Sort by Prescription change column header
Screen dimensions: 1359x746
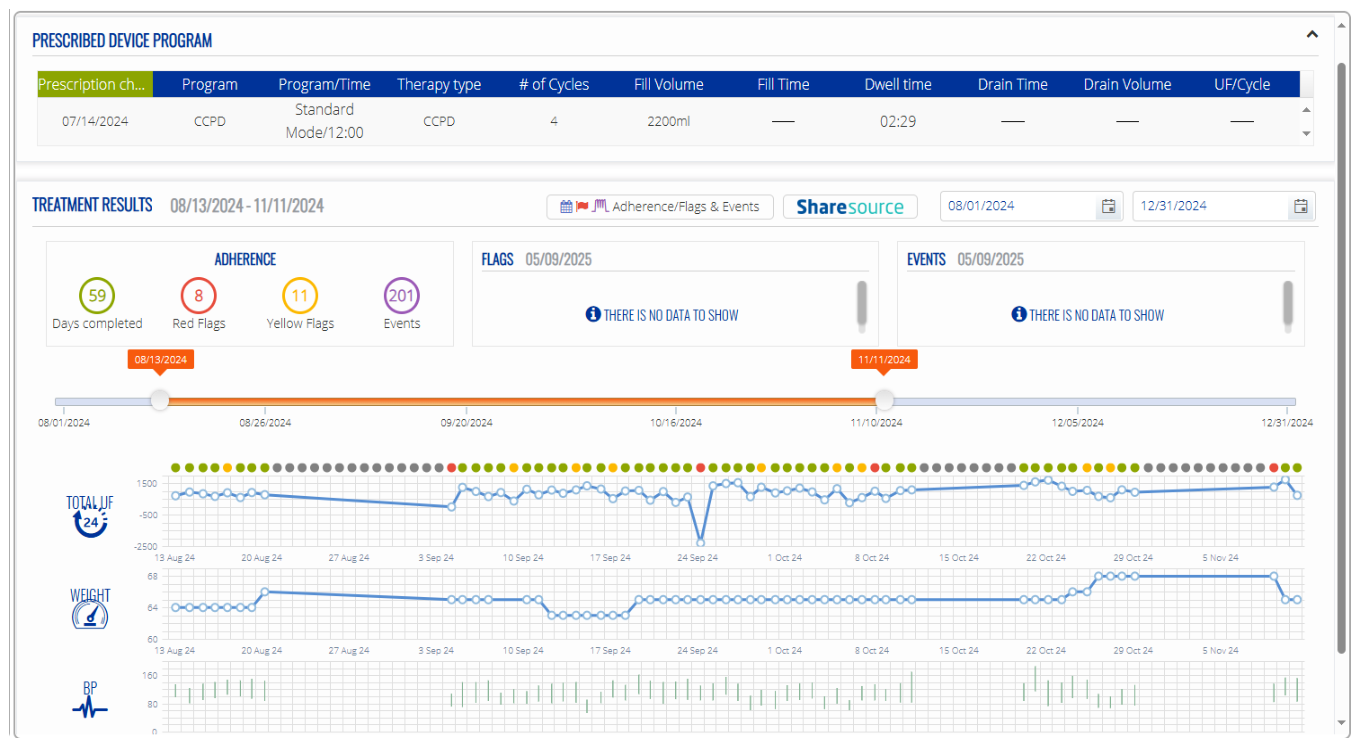[x=95, y=84]
